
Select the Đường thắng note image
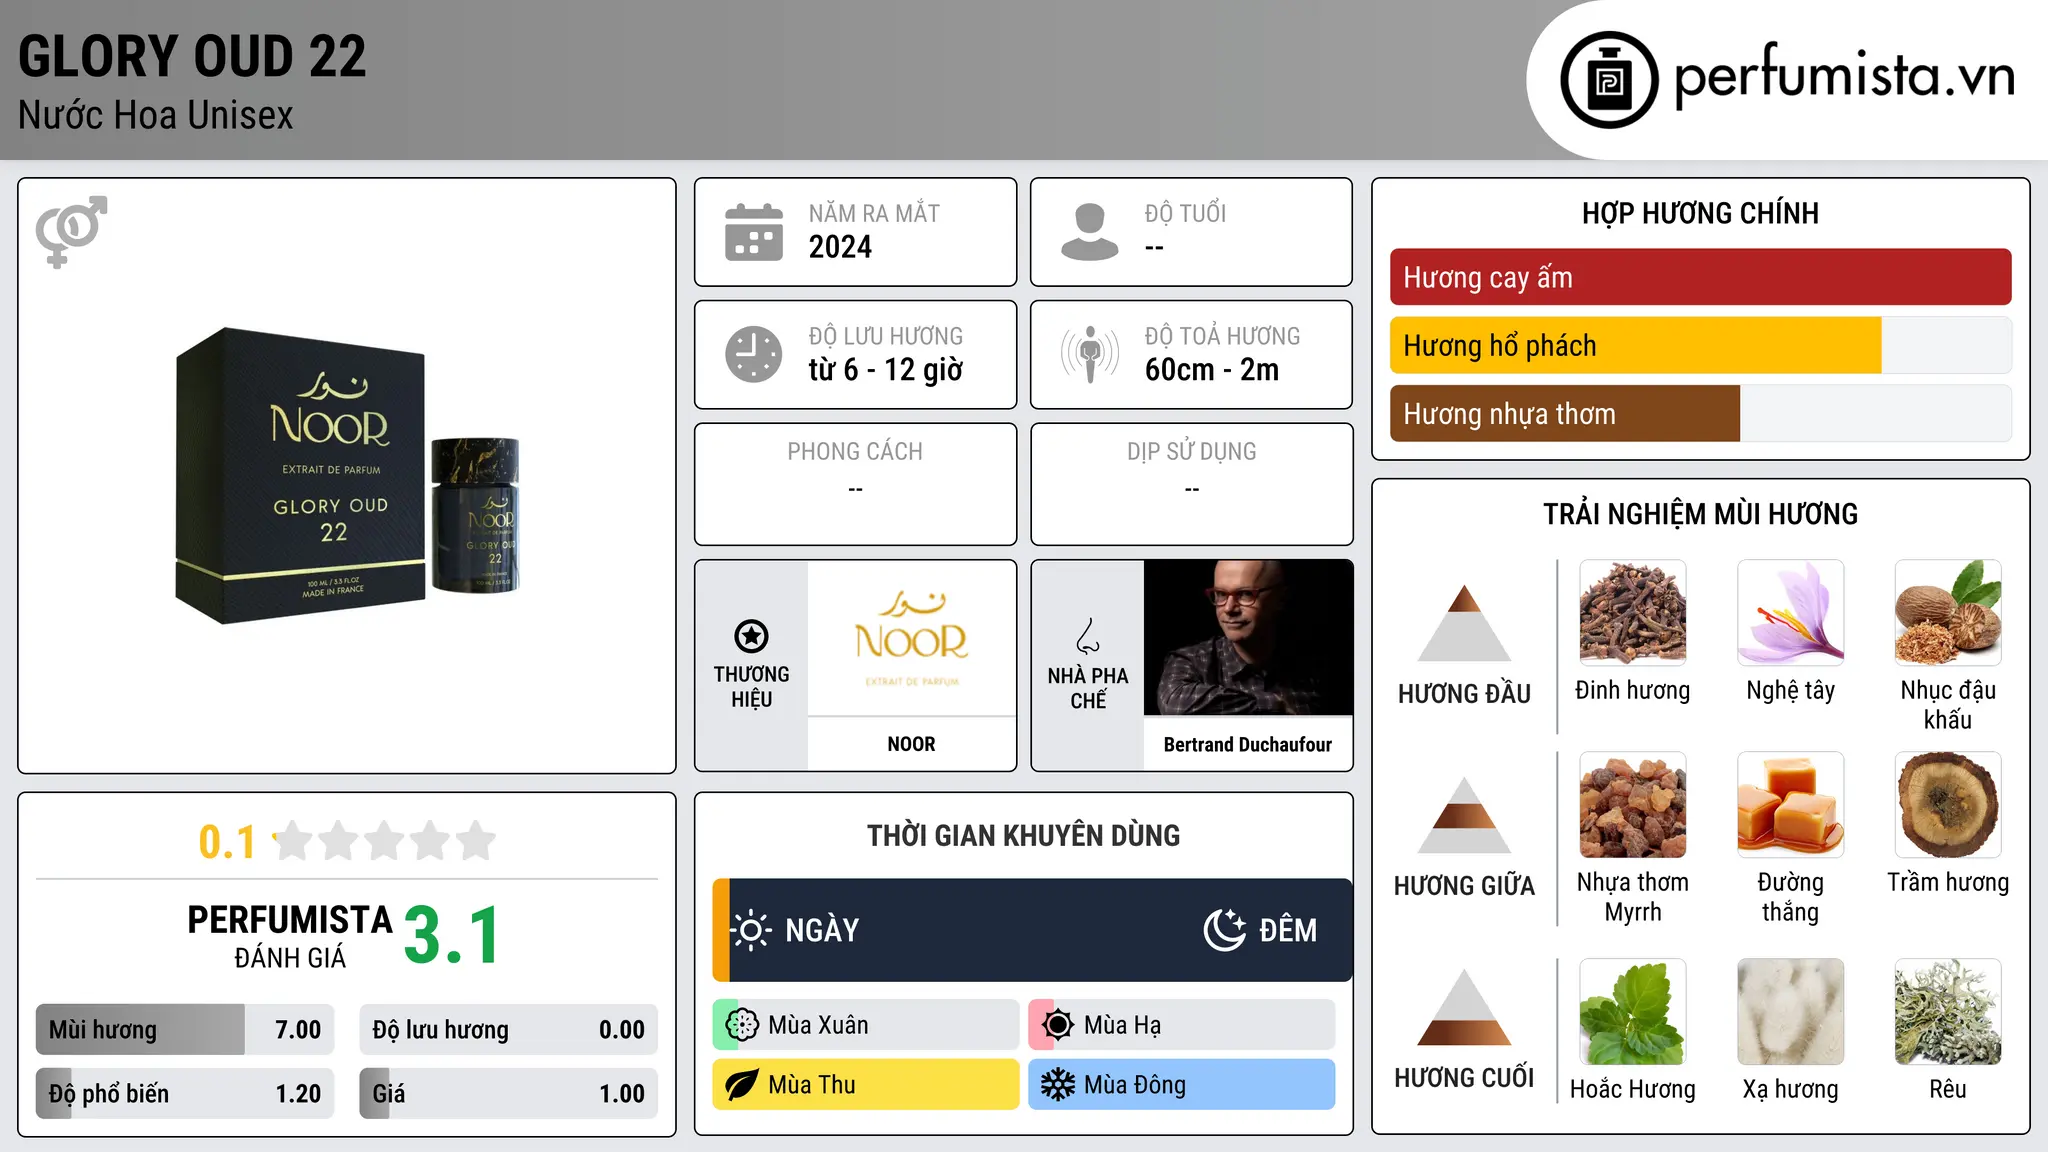point(1791,805)
